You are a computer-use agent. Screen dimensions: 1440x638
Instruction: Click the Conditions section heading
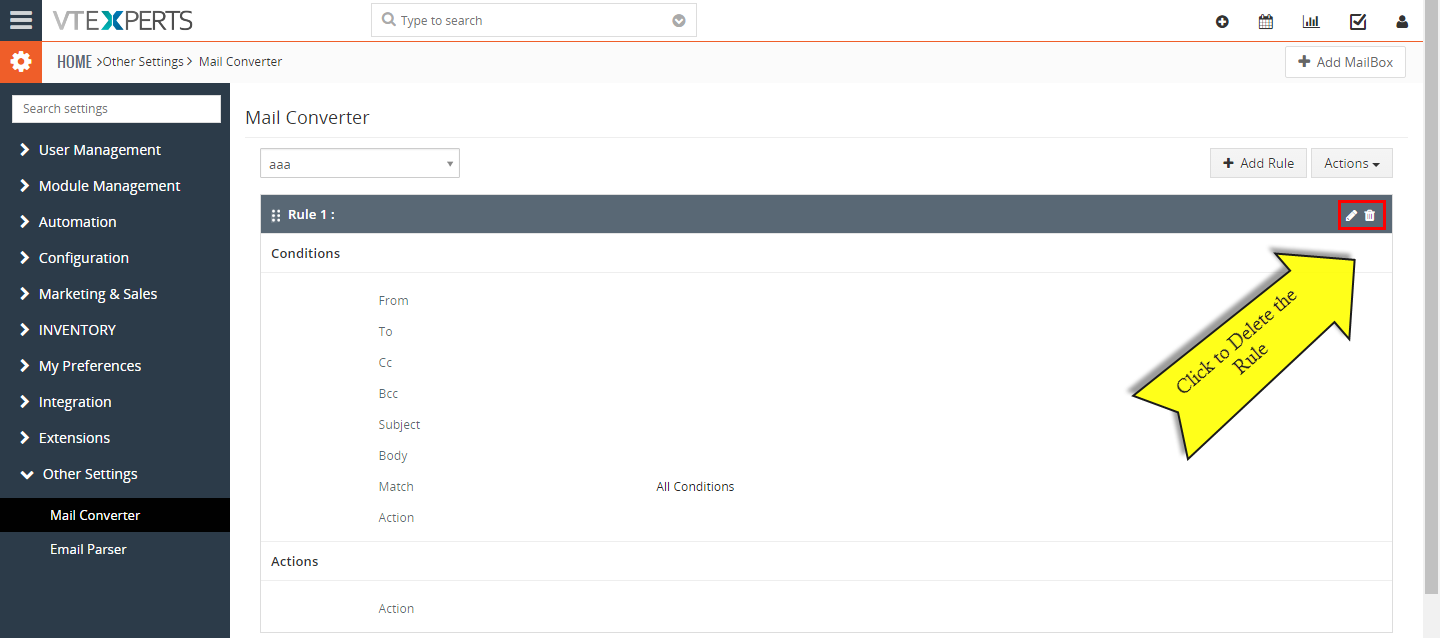[x=305, y=254]
